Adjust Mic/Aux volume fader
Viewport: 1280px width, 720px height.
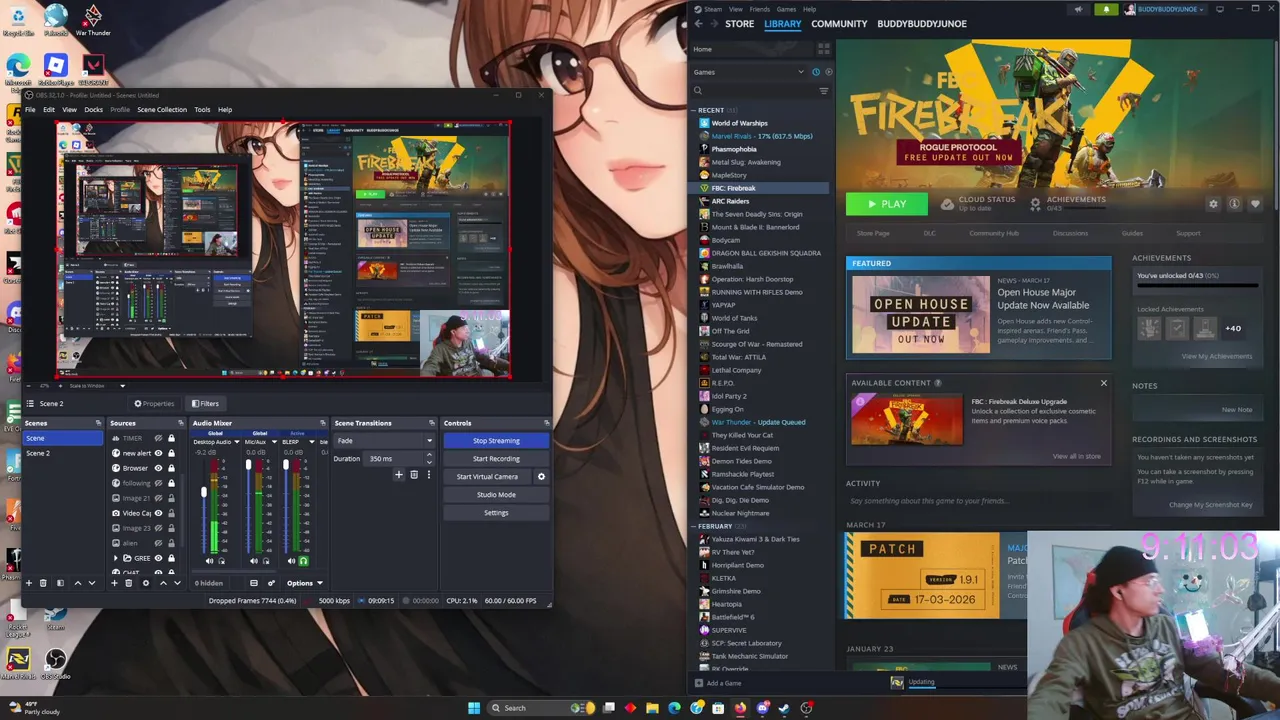coord(248,465)
